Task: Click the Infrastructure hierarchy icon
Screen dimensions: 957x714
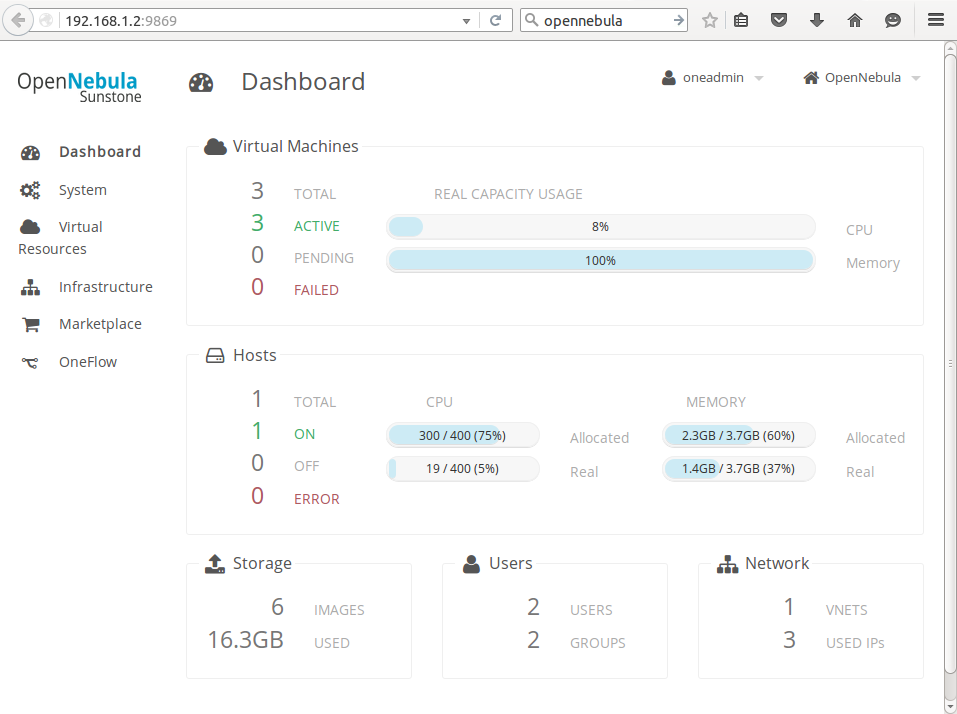Action: click(x=30, y=287)
